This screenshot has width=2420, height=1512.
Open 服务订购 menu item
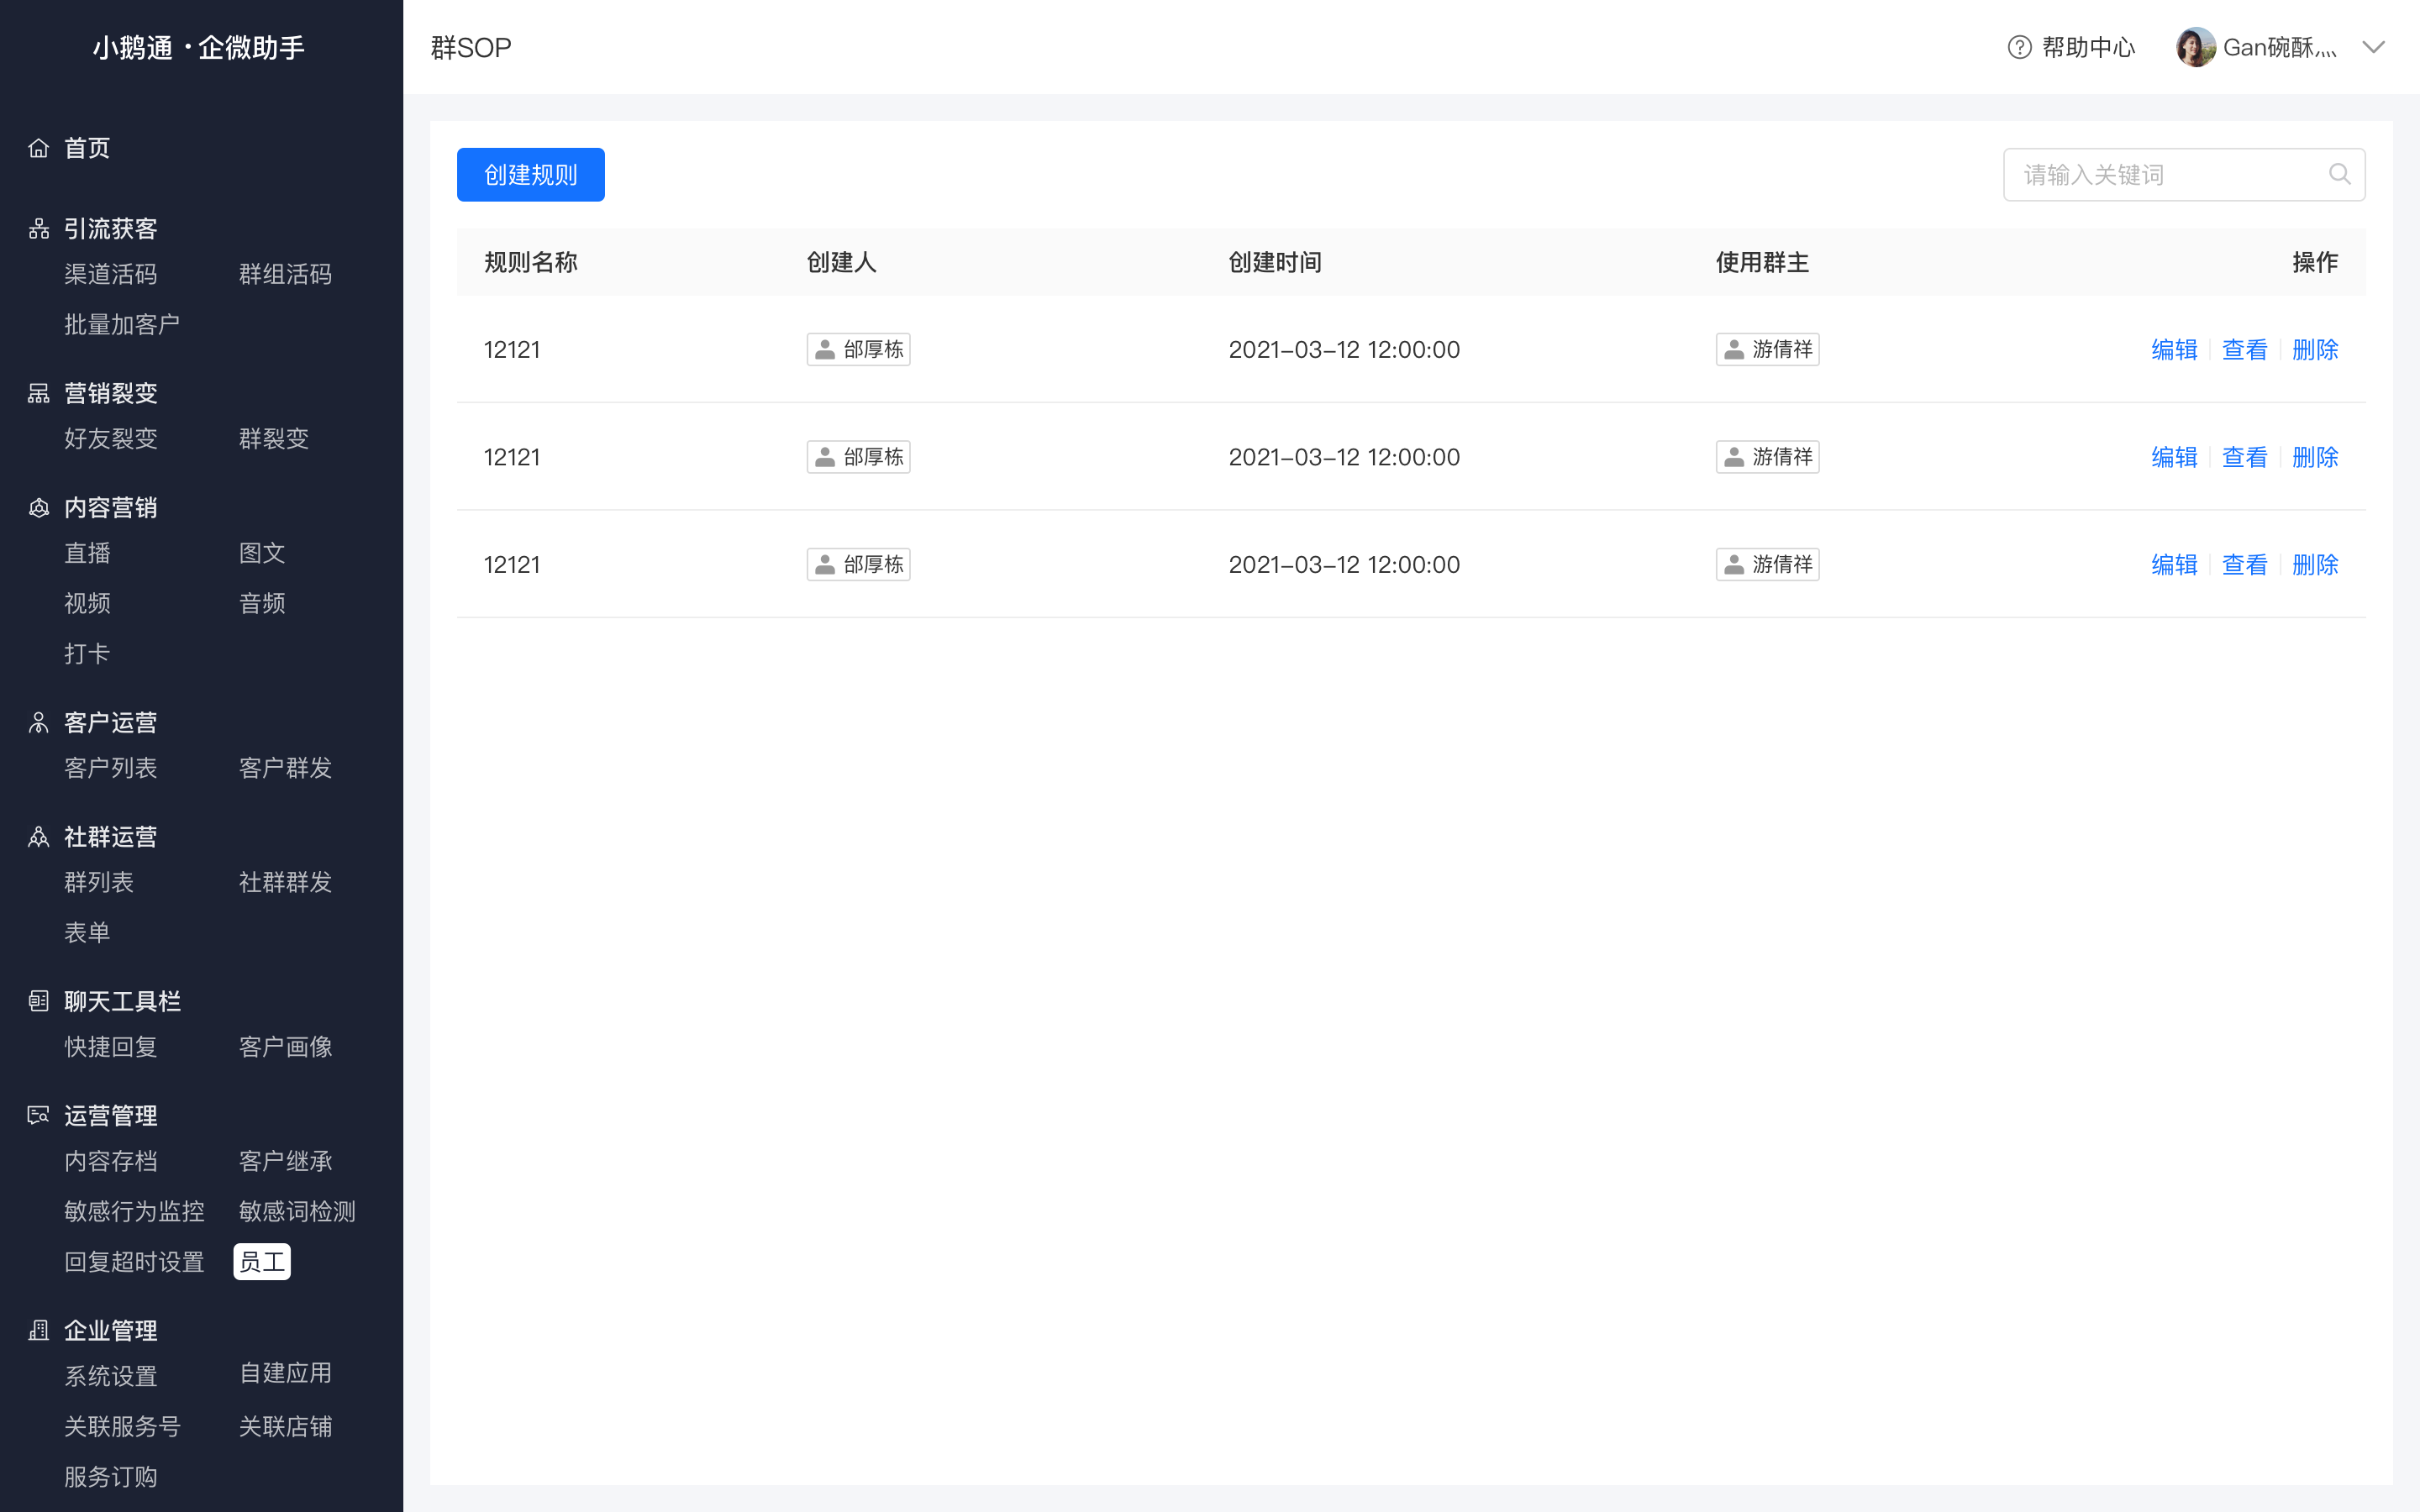tap(111, 1476)
